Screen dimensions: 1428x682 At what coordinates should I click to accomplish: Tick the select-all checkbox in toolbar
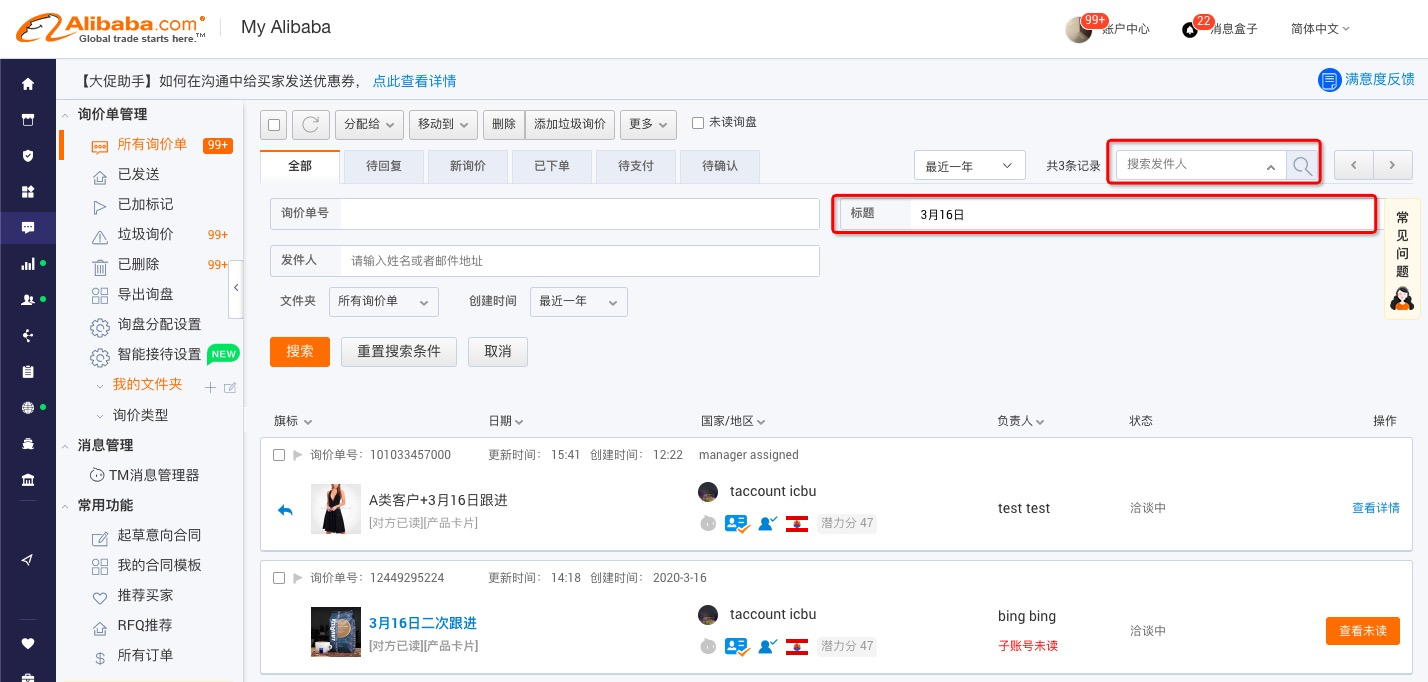pyautogui.click(x=275, y=125)
